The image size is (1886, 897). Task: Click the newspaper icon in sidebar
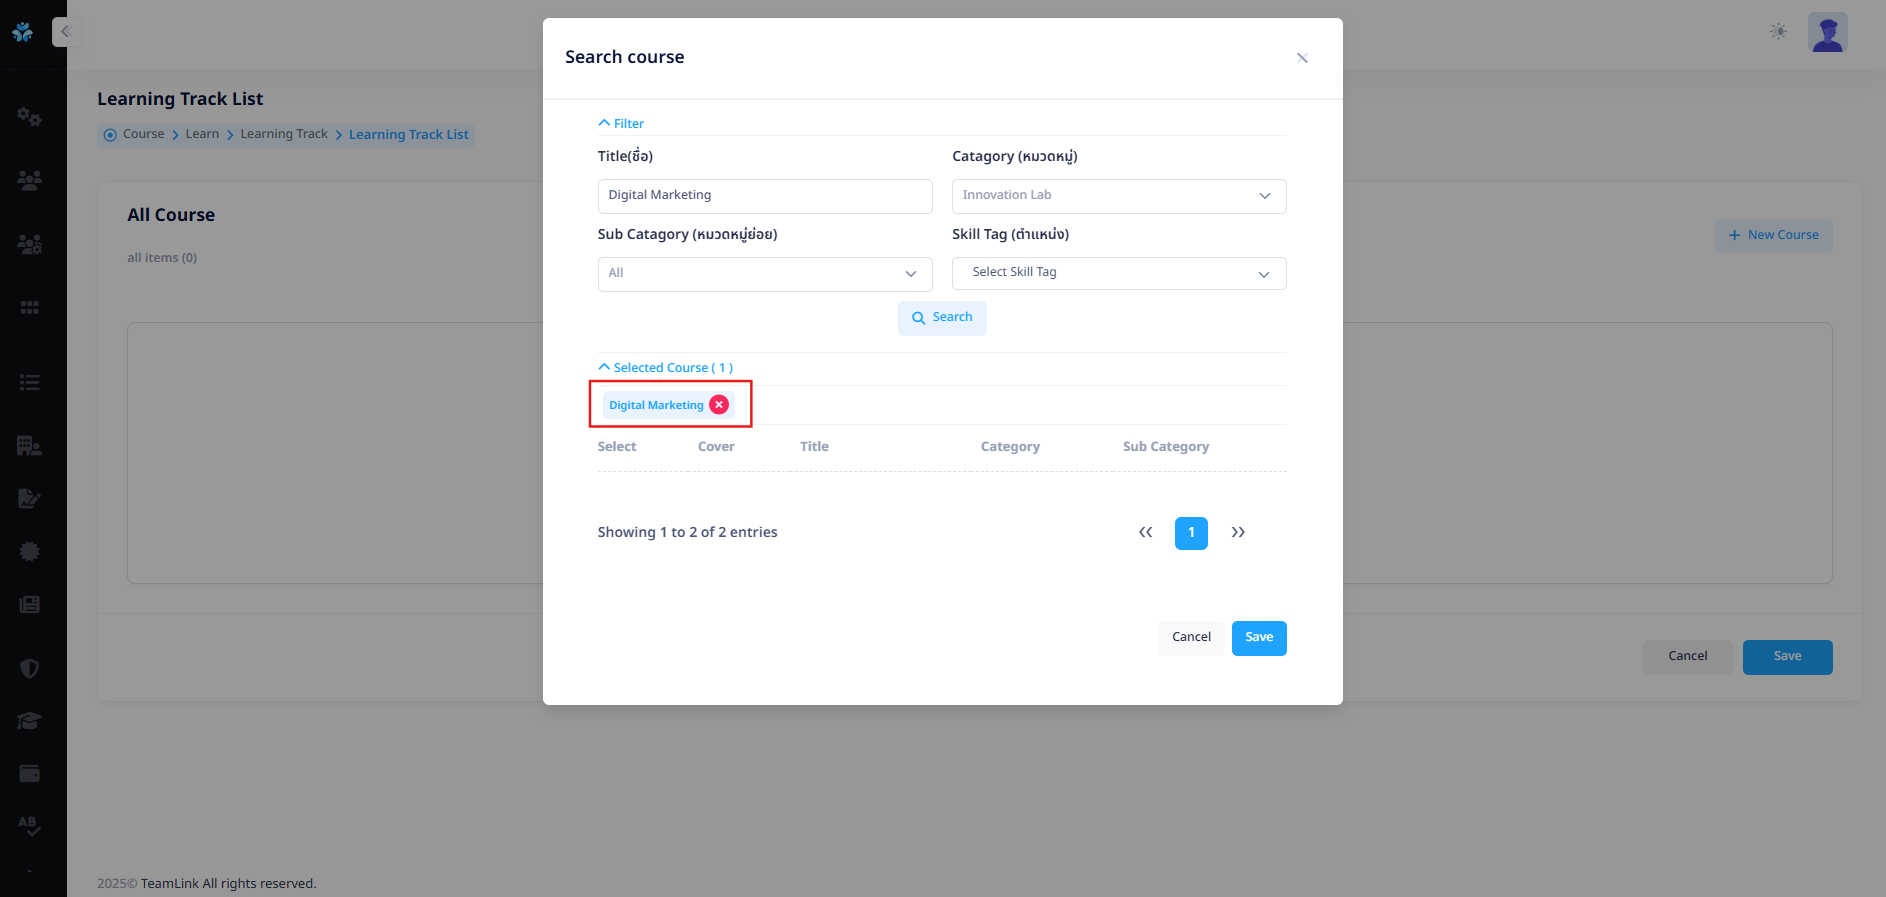(x=29, y=605)
